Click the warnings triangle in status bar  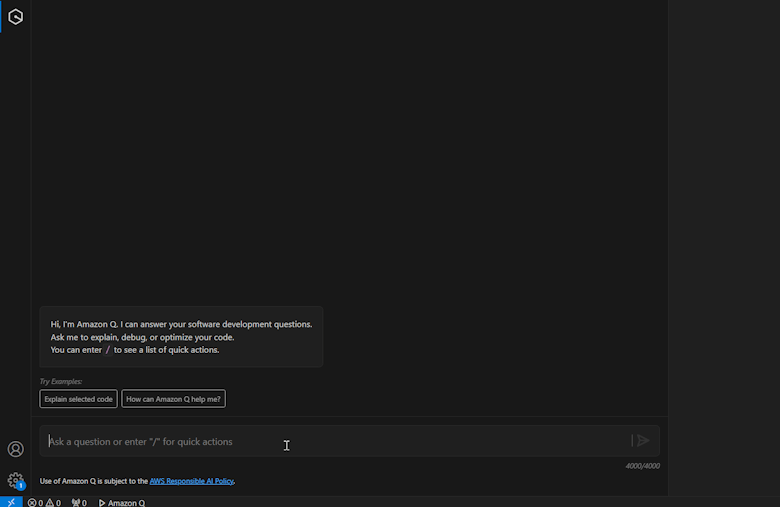coord(52,502)
